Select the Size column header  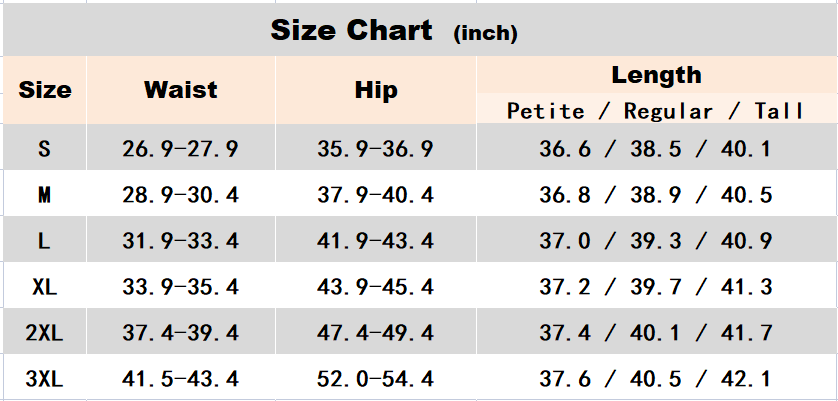tap(45, 90)
